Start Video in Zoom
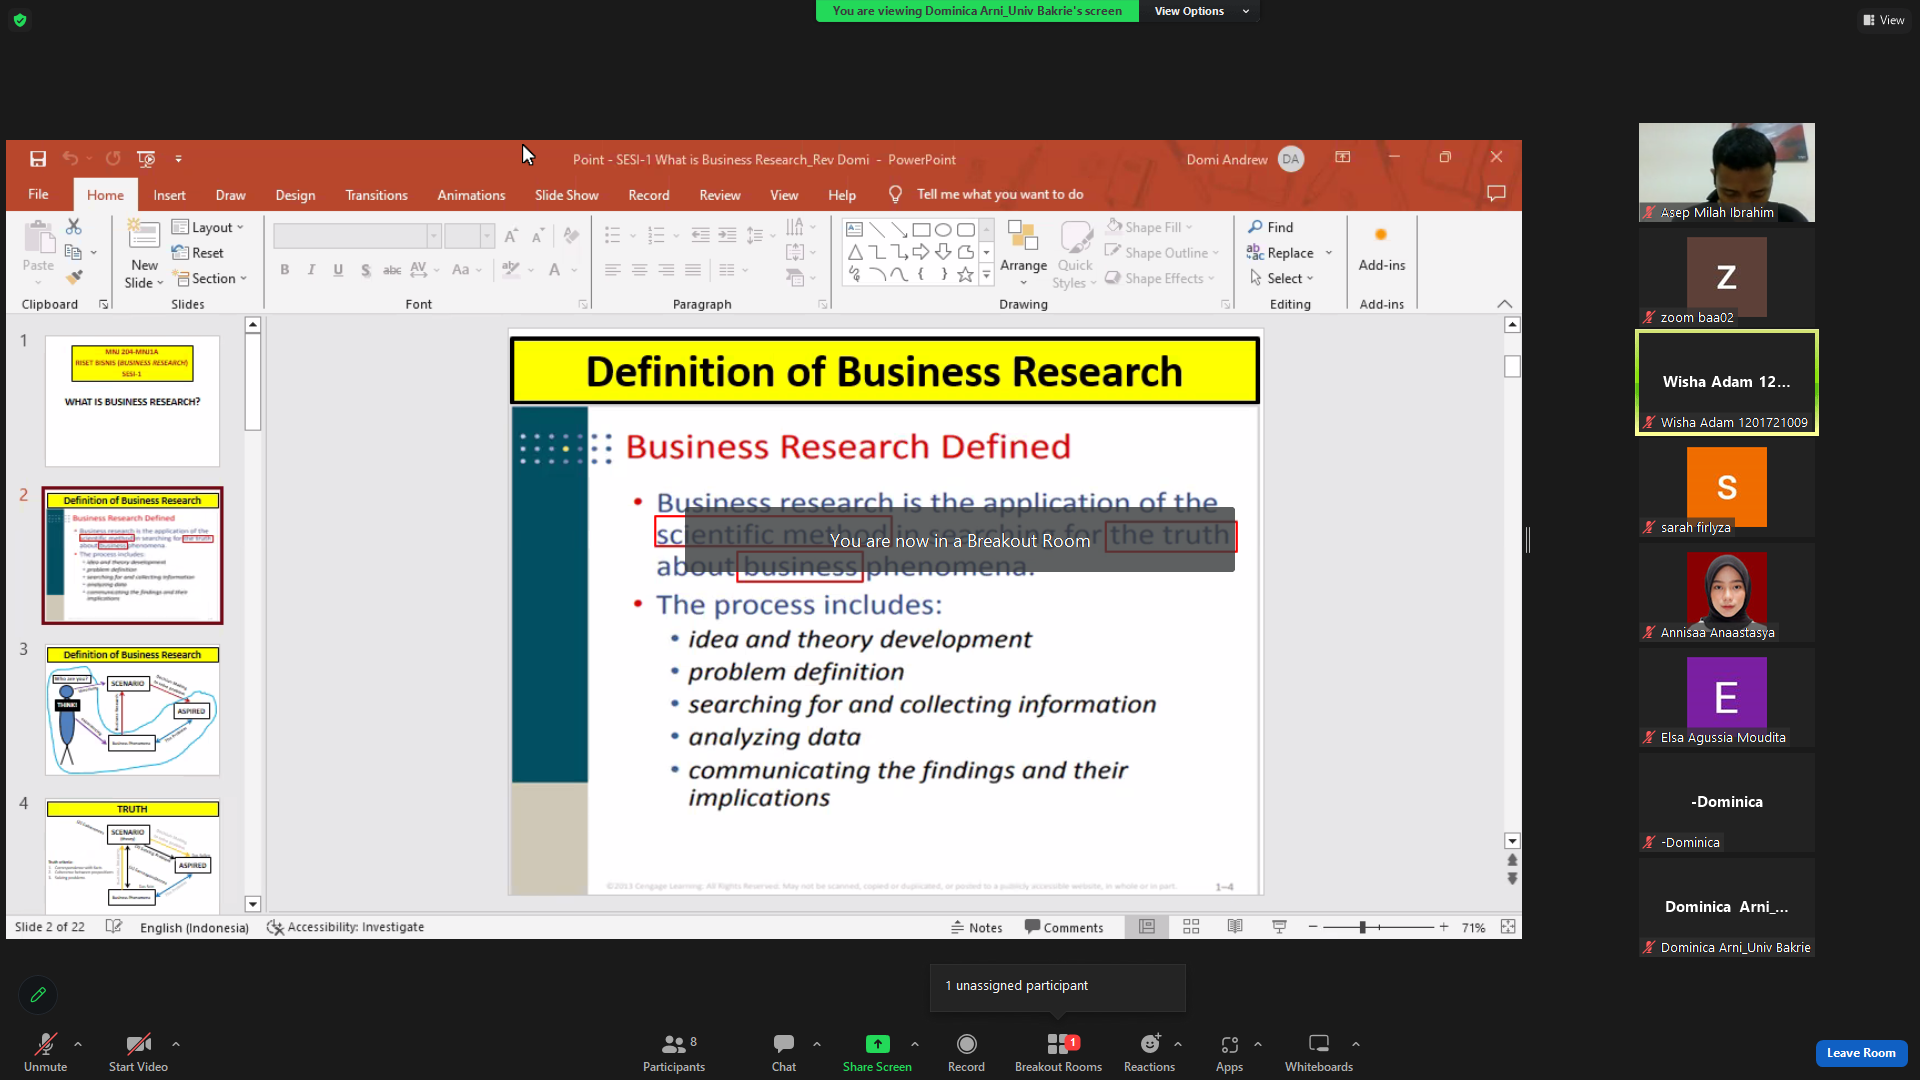1920x1080 pixels. coord(138,1052)
